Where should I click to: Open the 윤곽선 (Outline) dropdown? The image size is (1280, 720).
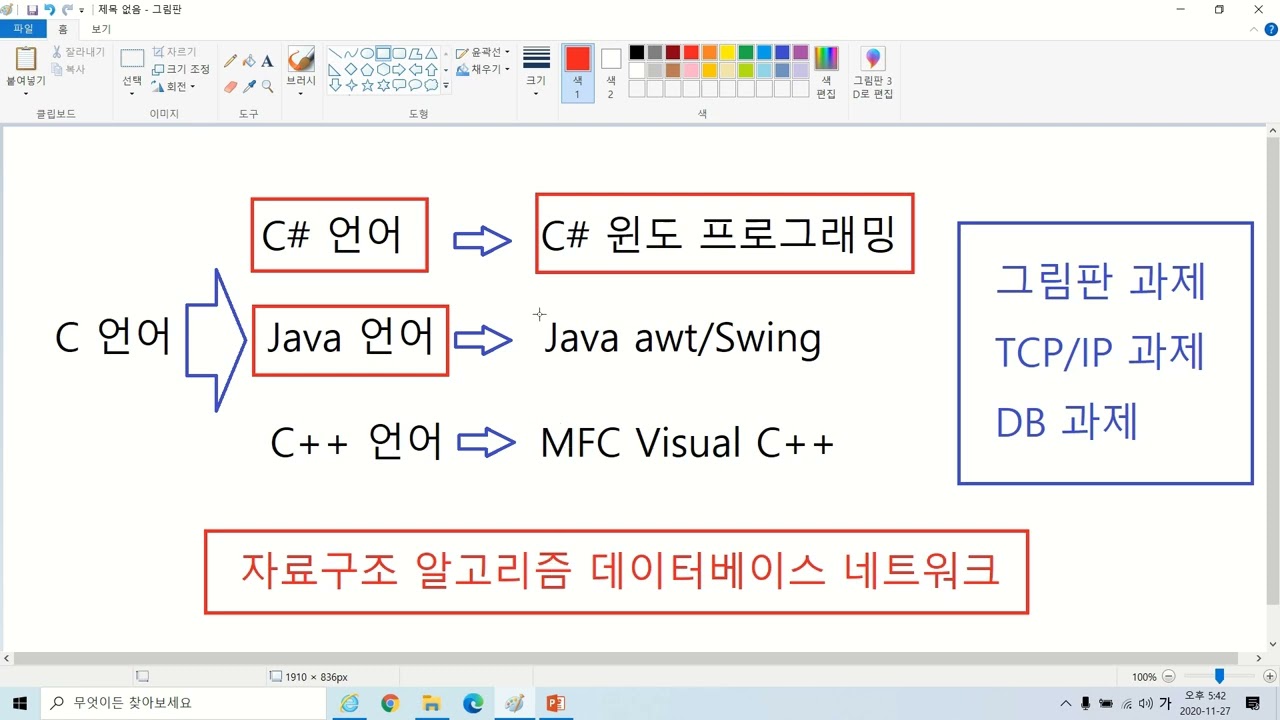(x=483, y=52)
